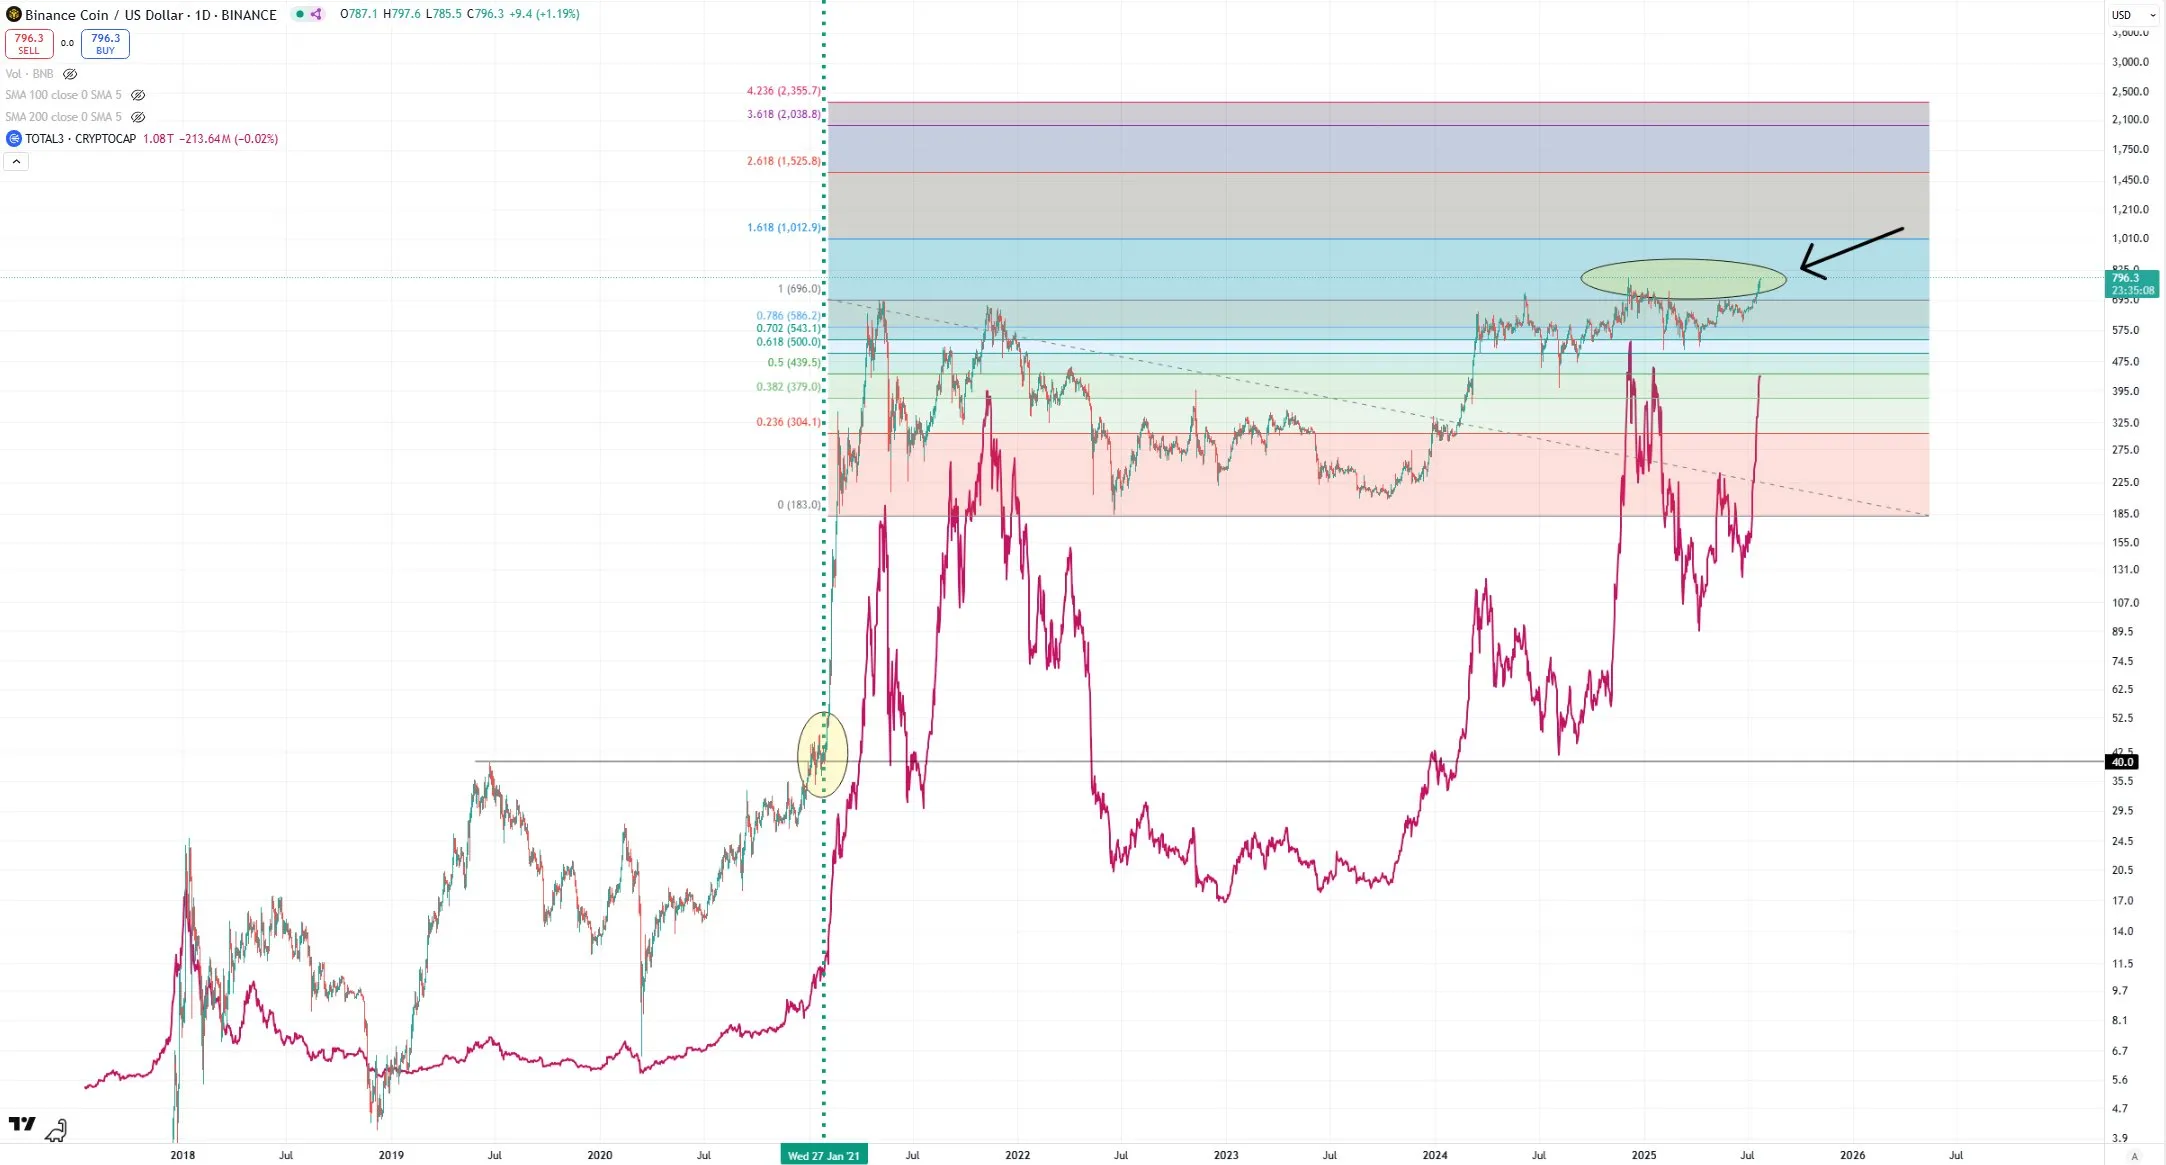Collapse the indicator legend with the chevron
Image resolution: width=2166 pixels, height=1165 pixels.
[16, 161]
